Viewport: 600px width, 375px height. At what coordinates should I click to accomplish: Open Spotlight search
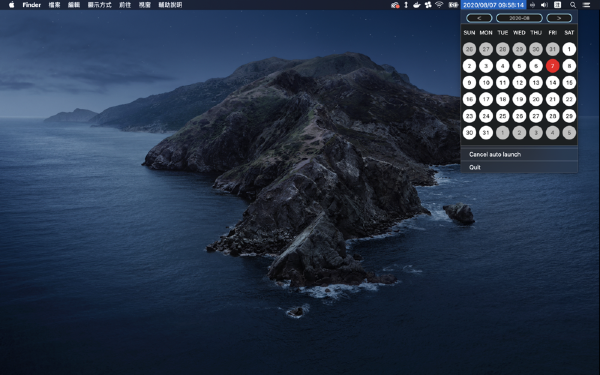573,5
